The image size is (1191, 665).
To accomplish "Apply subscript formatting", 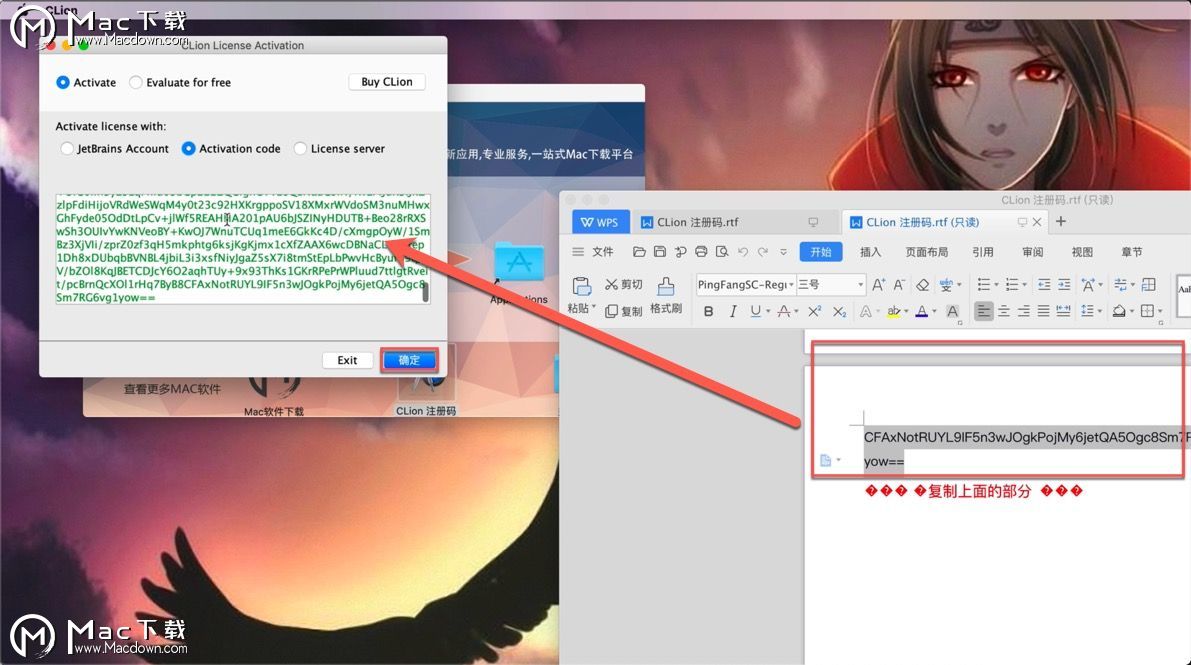I will pos(839,311).
